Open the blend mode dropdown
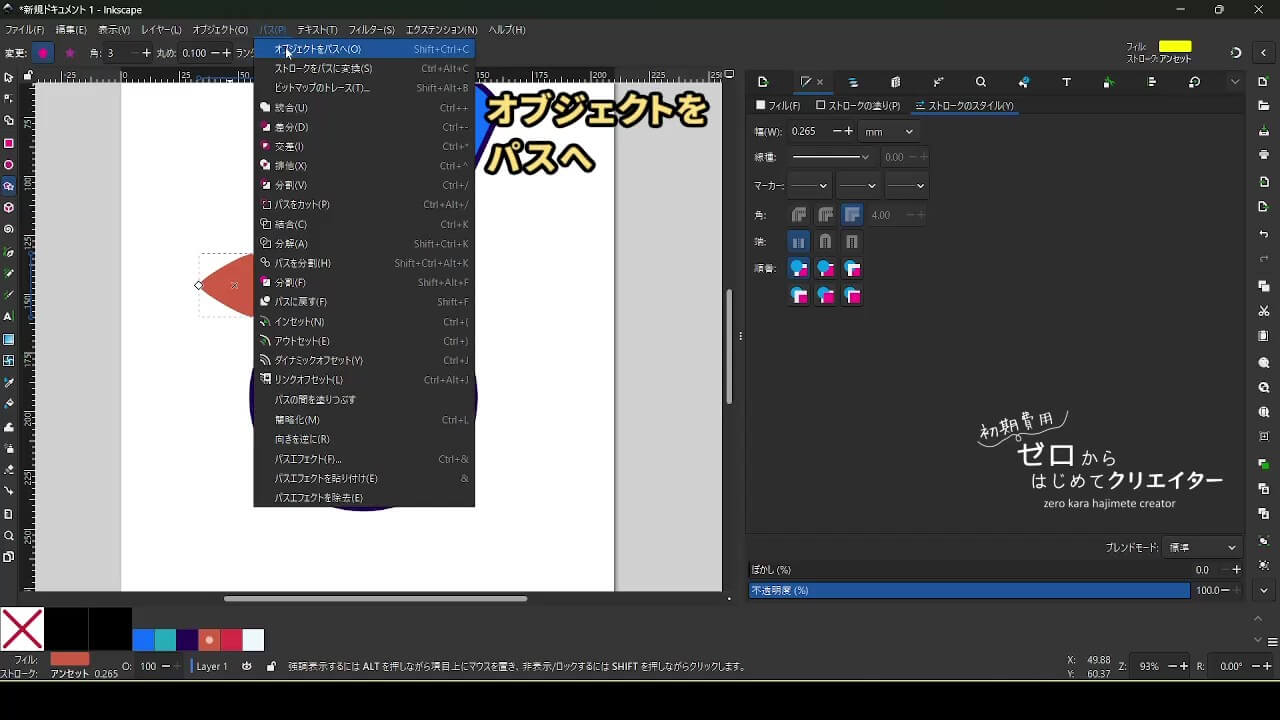Screen dimensions: 1280x720 click(x=1202, y=548)
